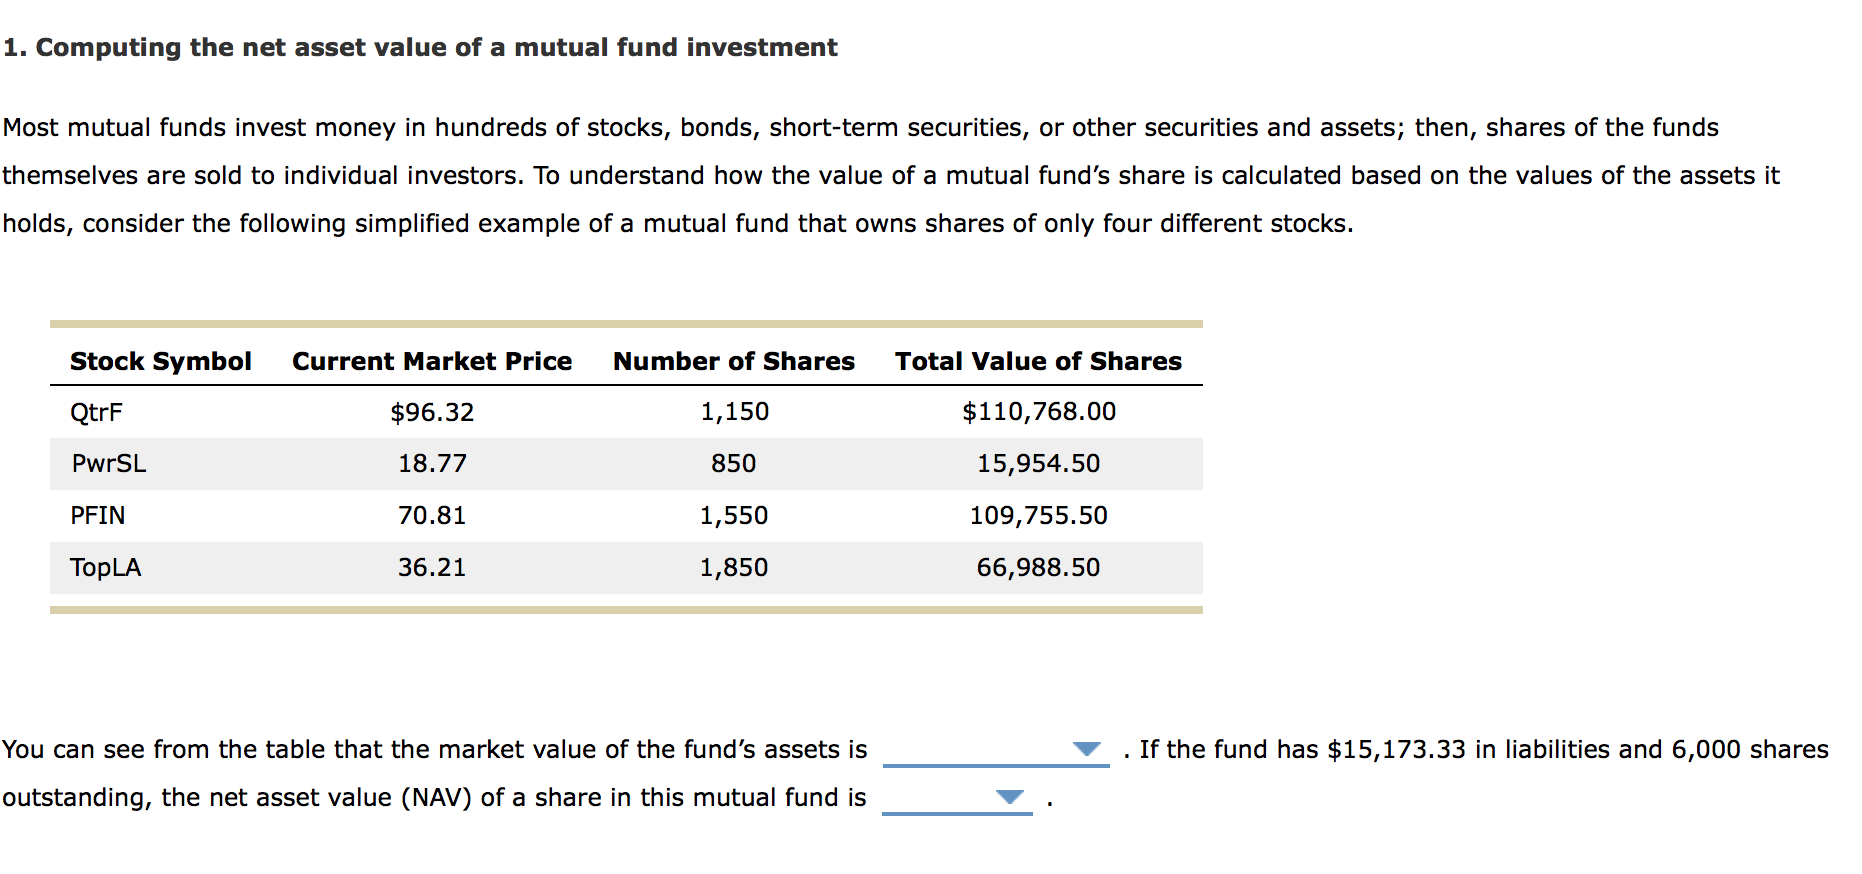This screenshot has height=874, width=1862.
Task: Click the Current Market Price column header
Action: pos(432,361)
